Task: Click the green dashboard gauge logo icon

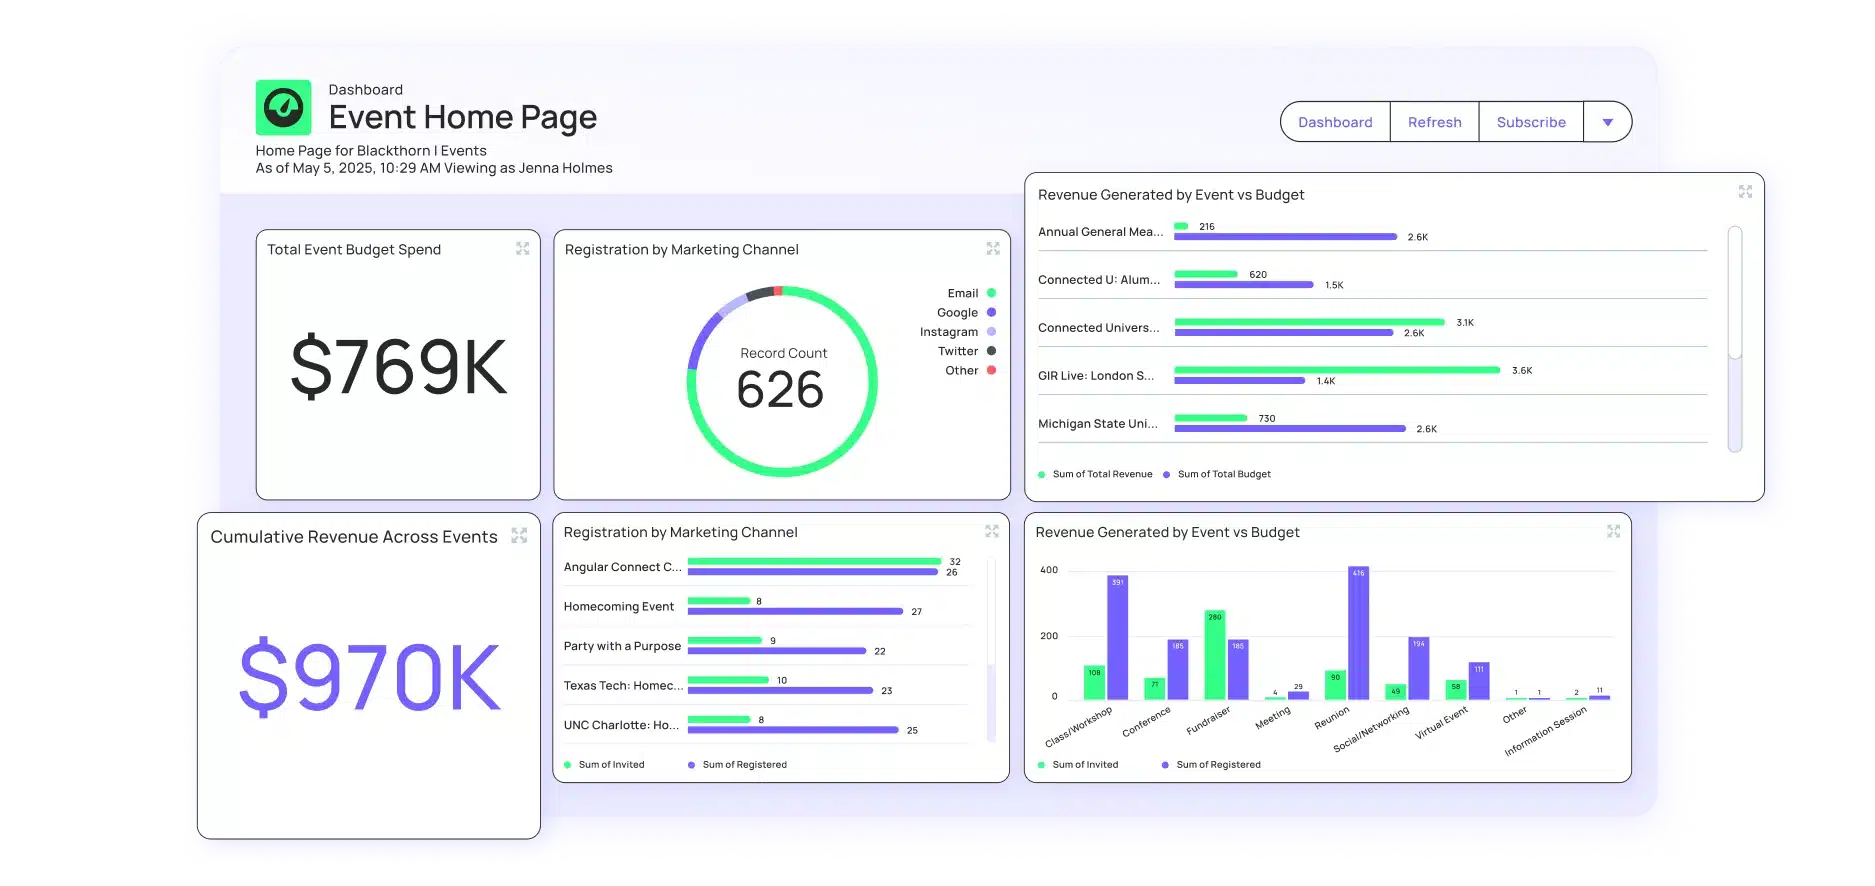Action: click(x=283, y=107)
